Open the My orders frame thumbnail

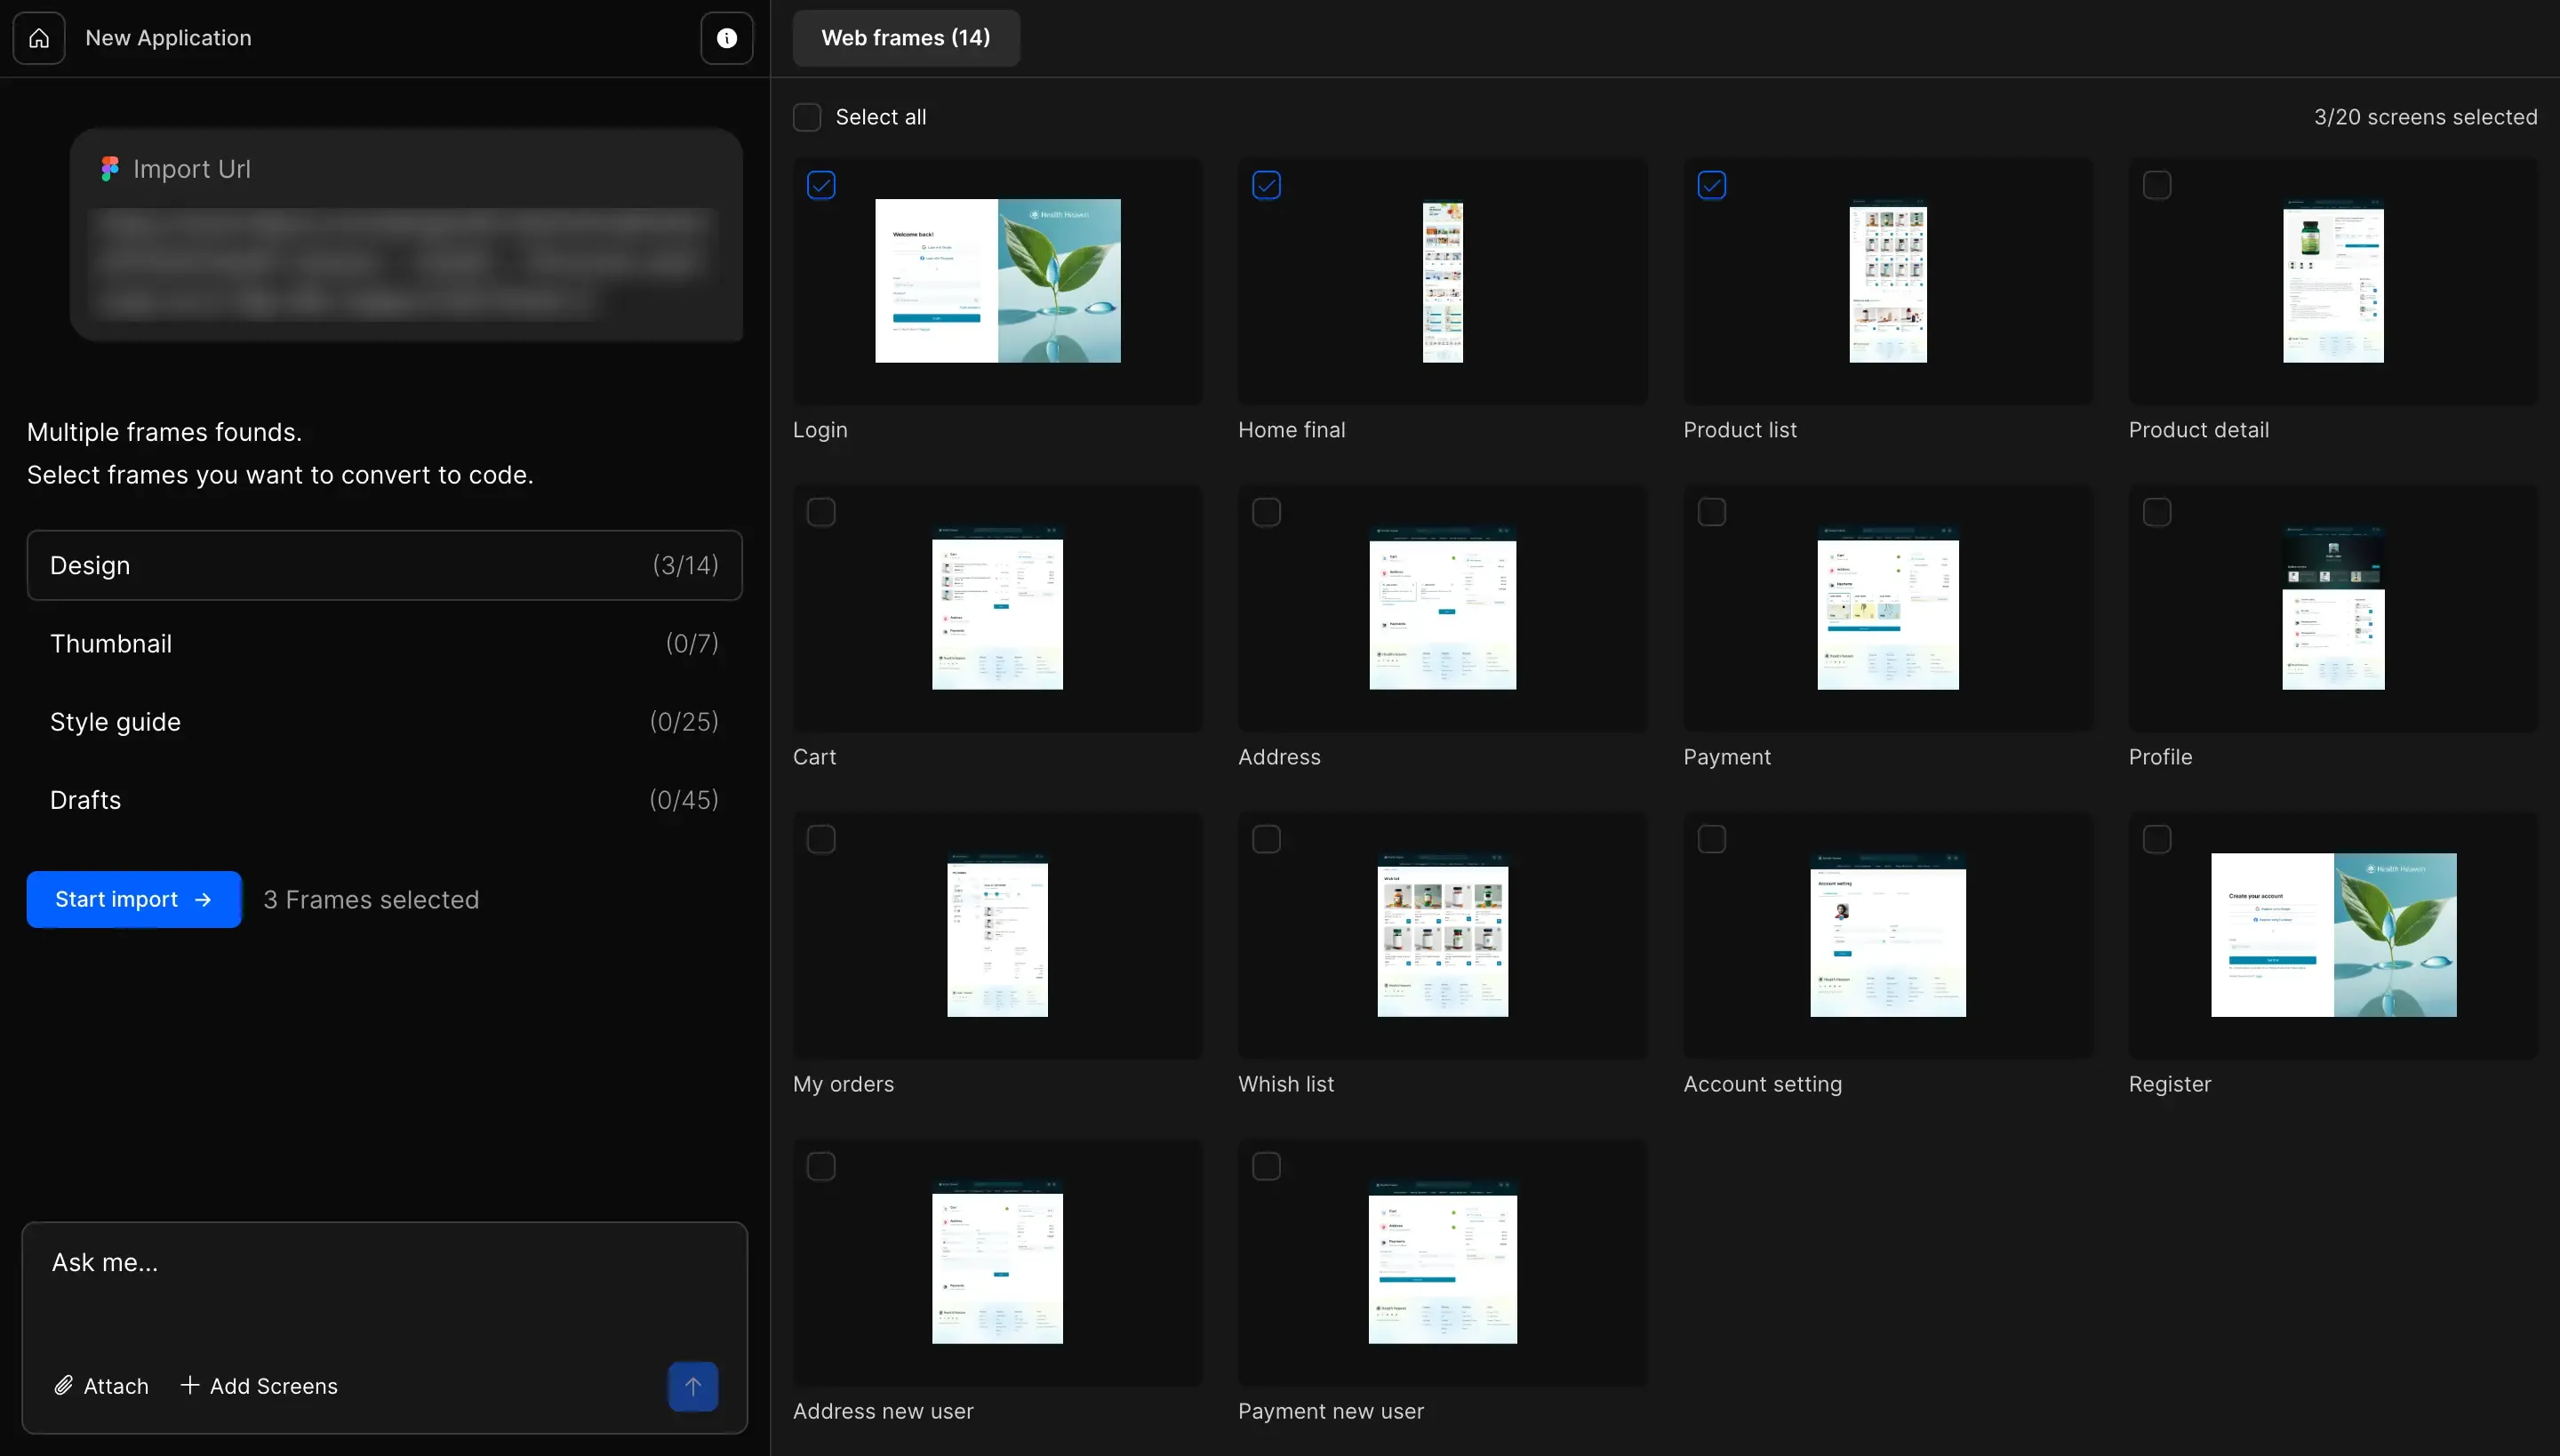point(998,934)
